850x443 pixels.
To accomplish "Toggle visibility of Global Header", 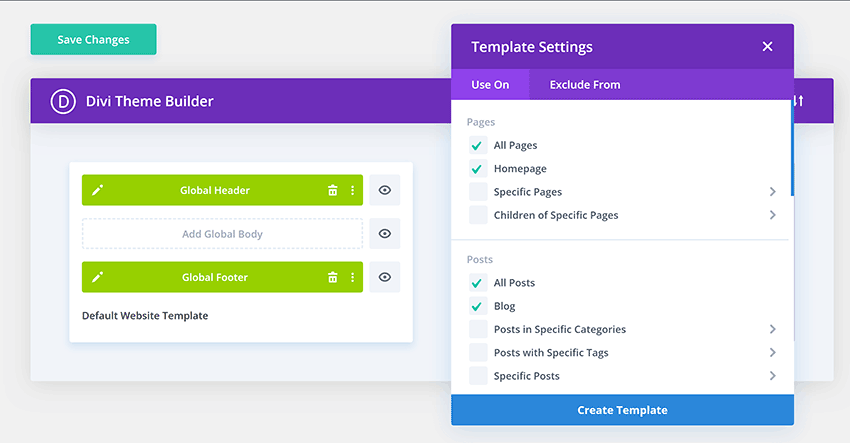I will [x=385, y=190].
